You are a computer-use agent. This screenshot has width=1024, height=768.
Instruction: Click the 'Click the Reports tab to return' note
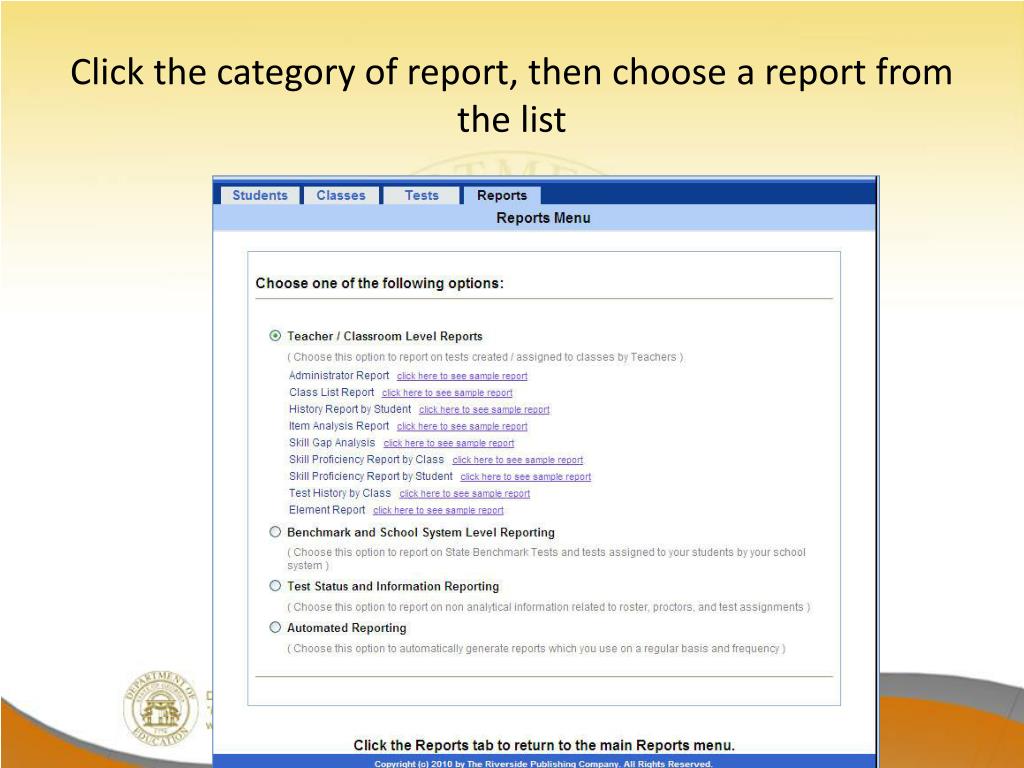point(544,745)
